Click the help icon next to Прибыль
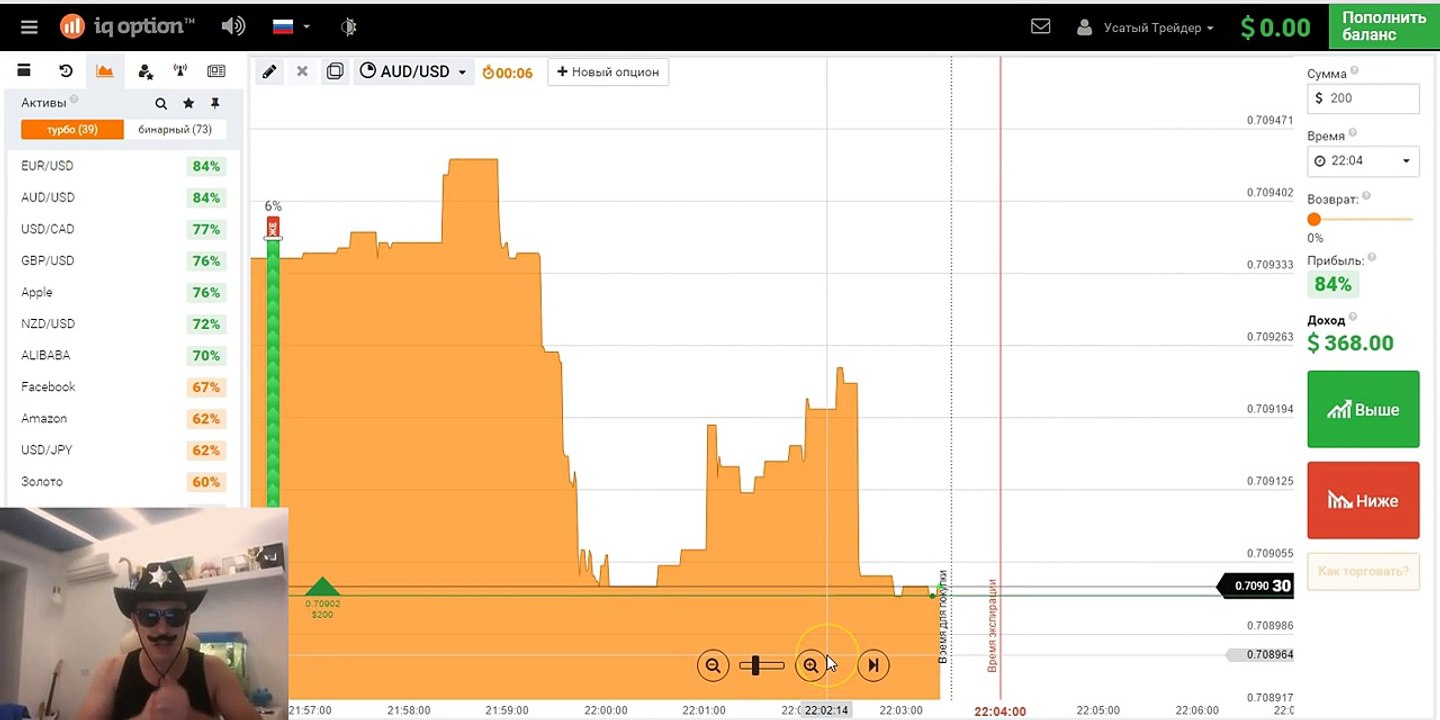 (1372, 258)
